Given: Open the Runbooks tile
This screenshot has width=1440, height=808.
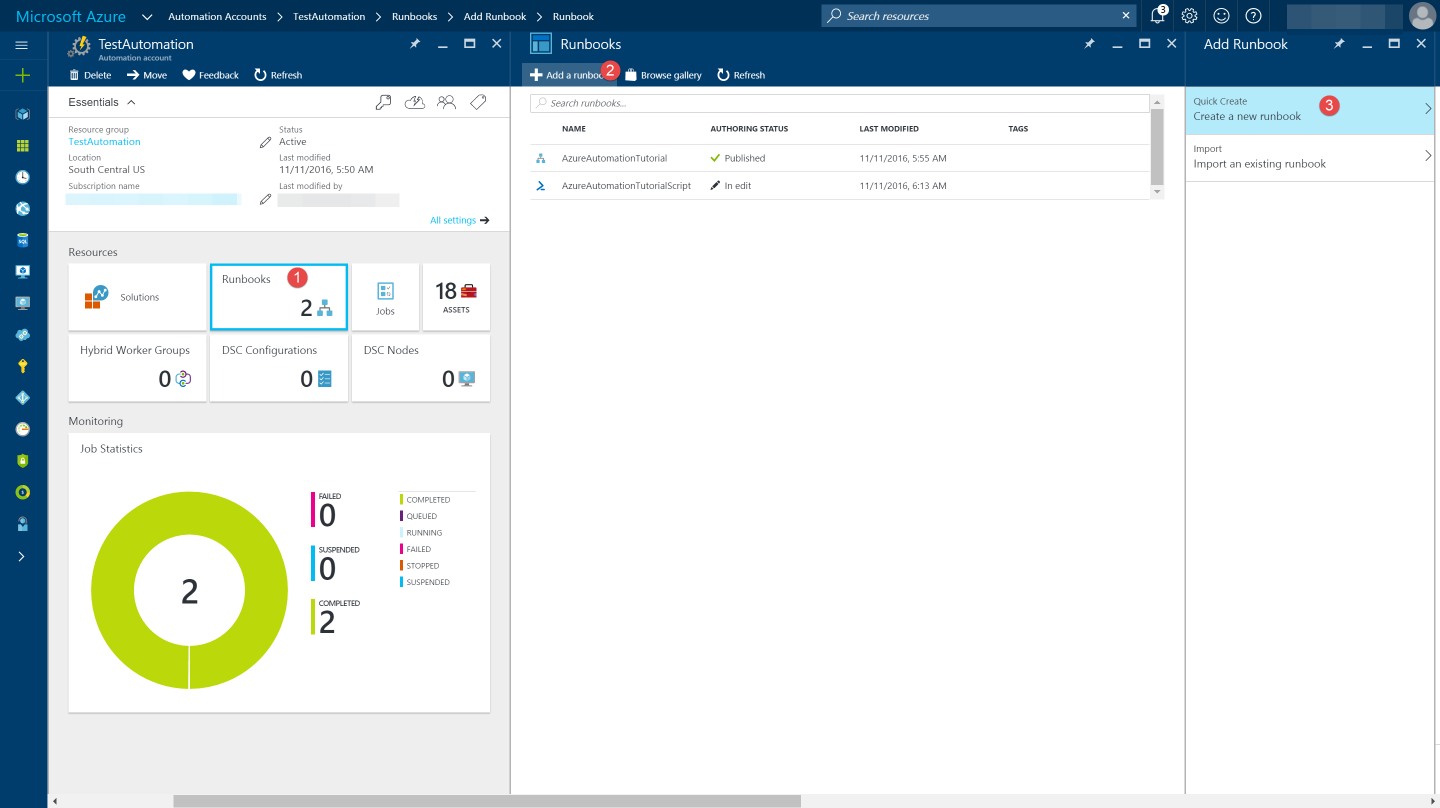Looking at the screenshot, I should click(279, 297).
